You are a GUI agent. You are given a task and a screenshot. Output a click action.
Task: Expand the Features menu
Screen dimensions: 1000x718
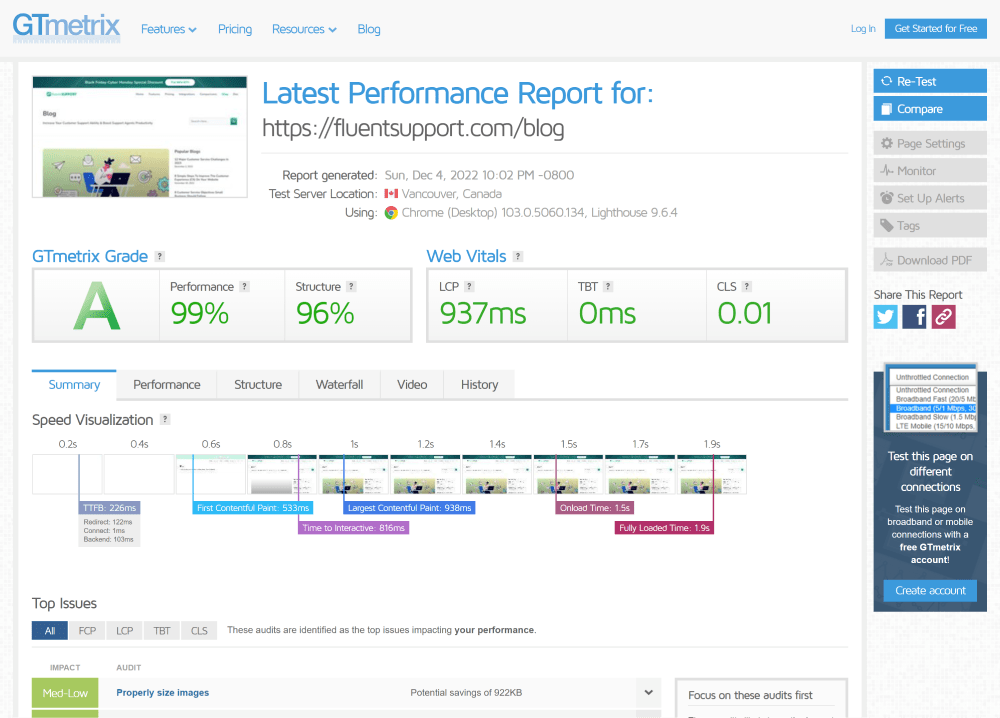coord(168,29)
